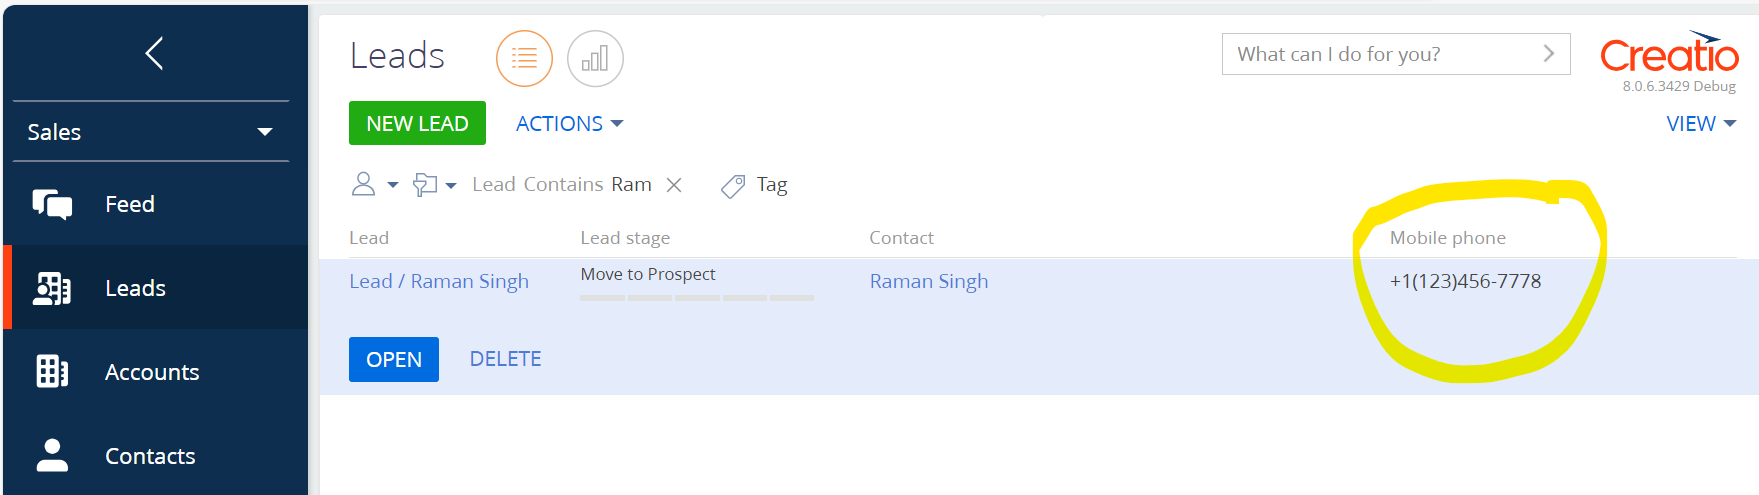Open the ACTIONS dropdown menu
The height and width of the screenshot is (495, 1759).
point(569,124)
